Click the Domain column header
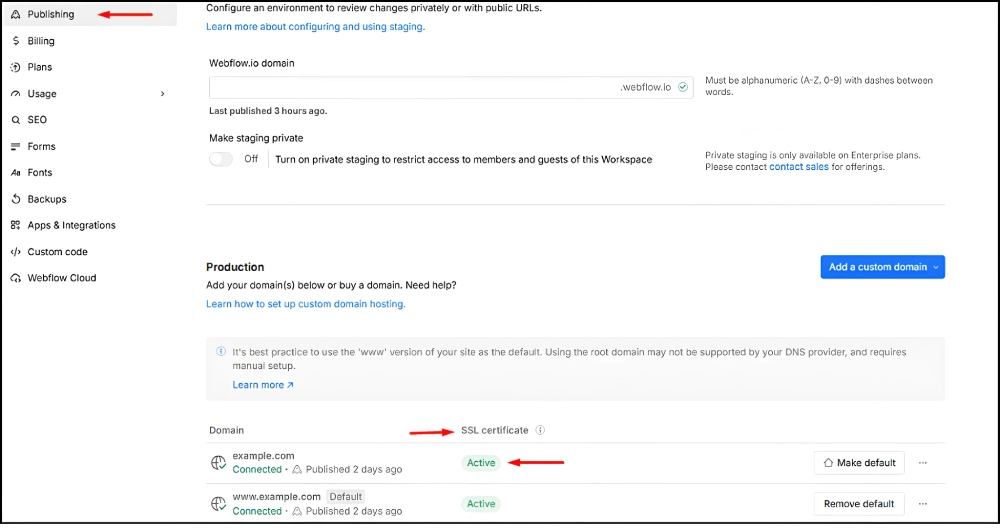 tap(226, 430)
